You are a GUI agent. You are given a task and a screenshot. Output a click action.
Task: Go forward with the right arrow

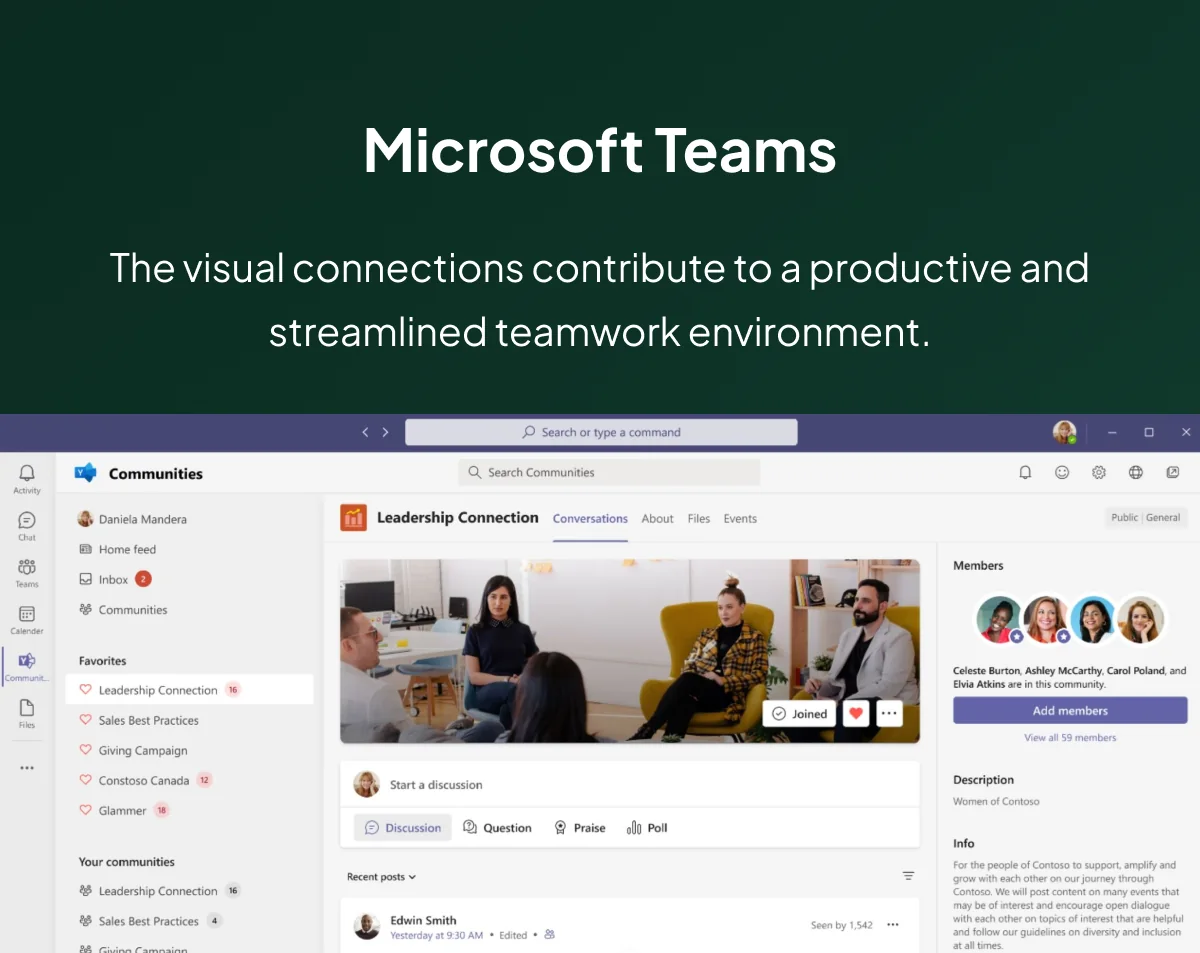(385, 432)
